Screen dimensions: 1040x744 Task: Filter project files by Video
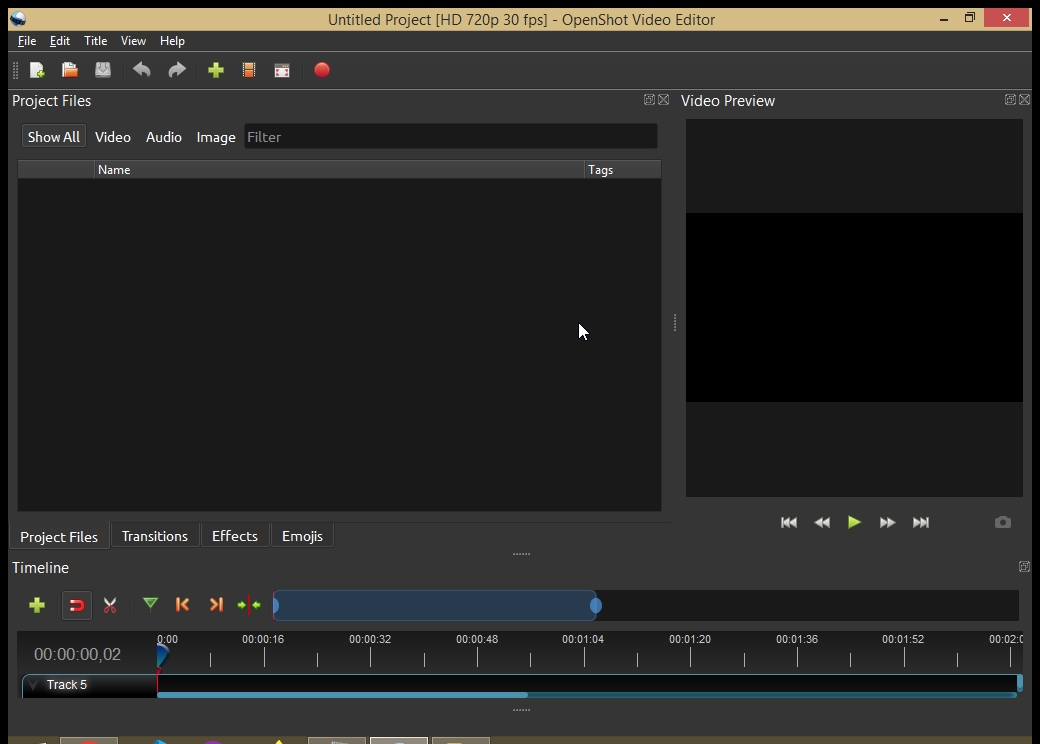click(x=113, y=137)
